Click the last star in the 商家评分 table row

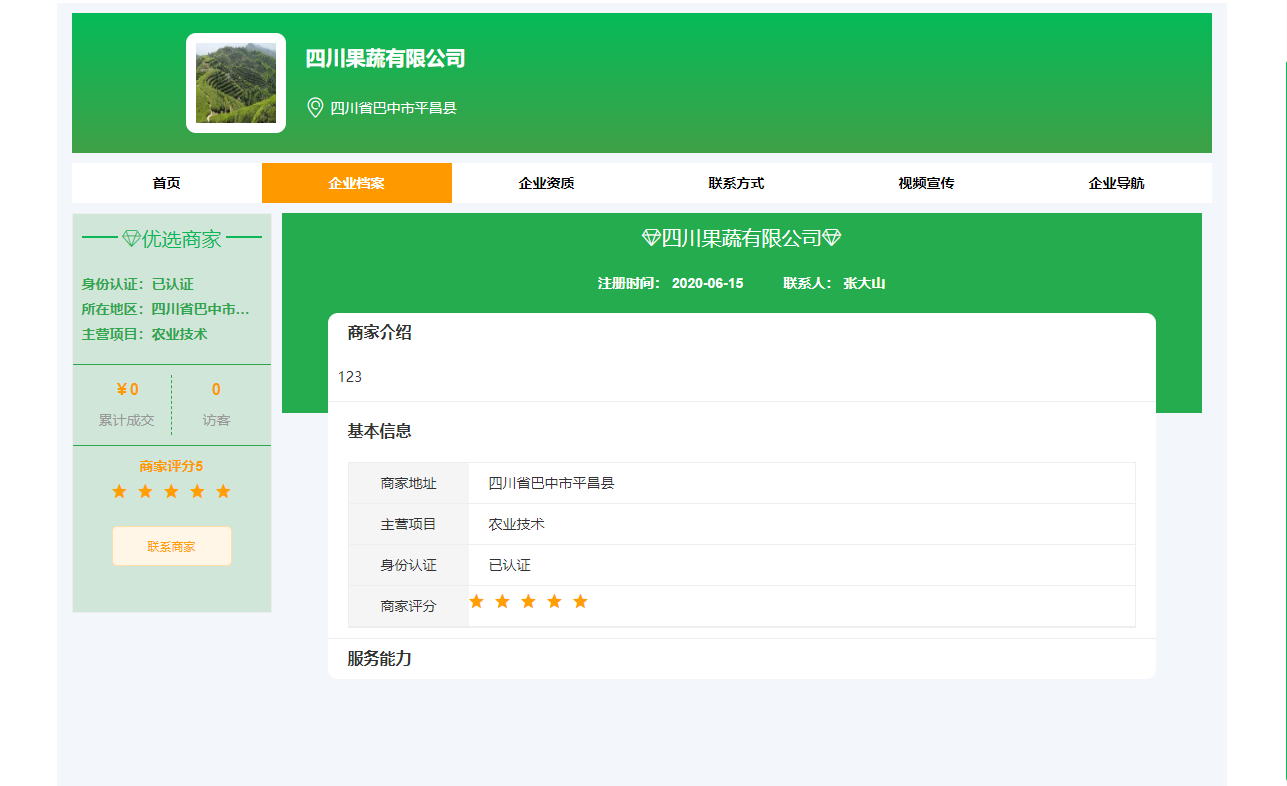[580, 601]
